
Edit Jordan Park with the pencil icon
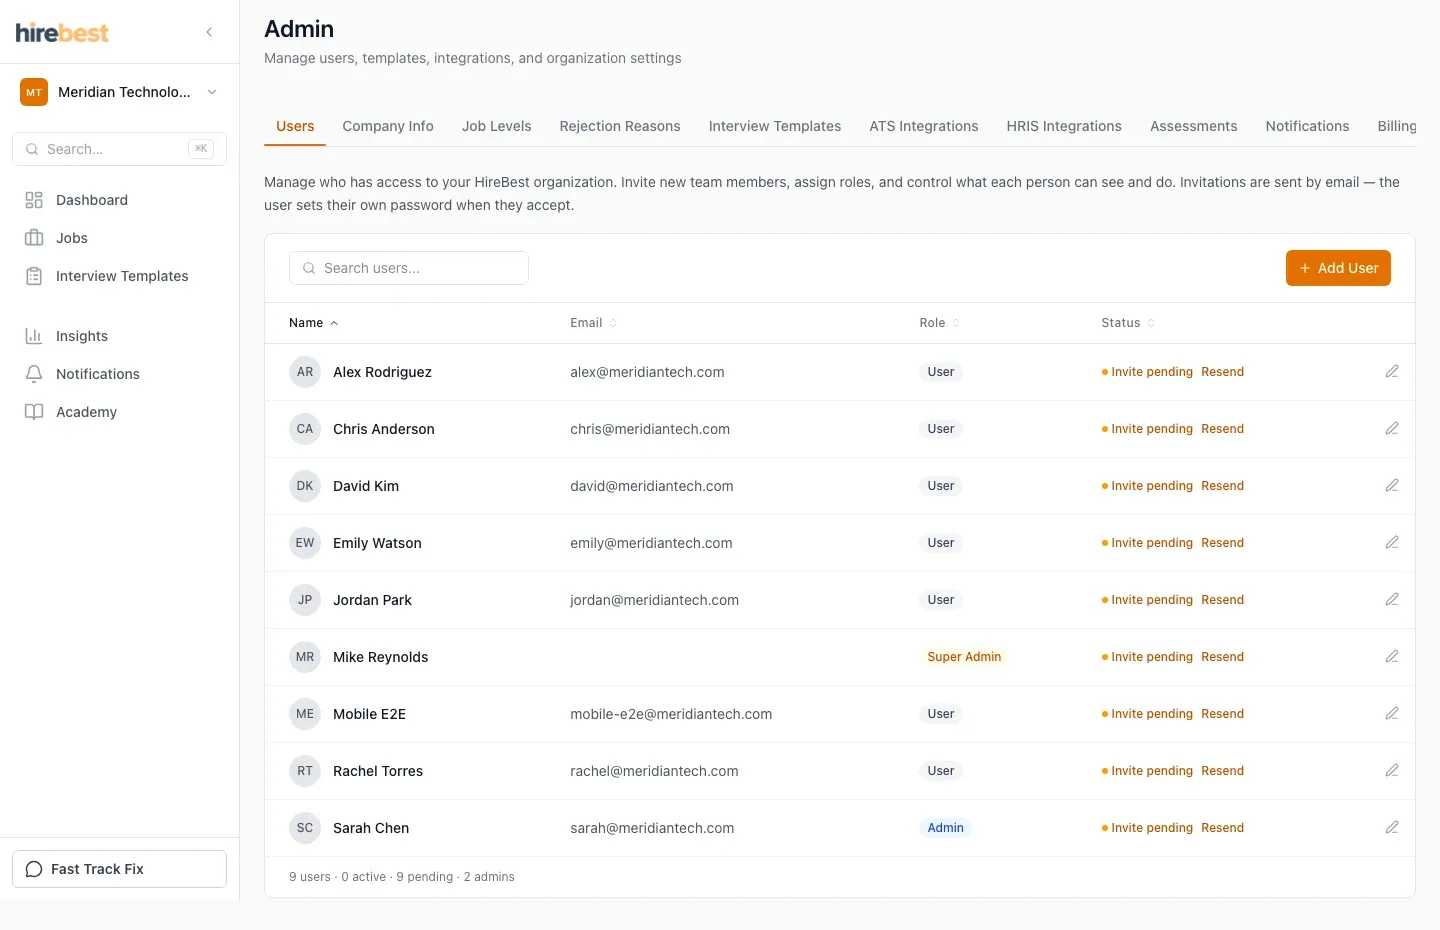tap(1391, 600)
